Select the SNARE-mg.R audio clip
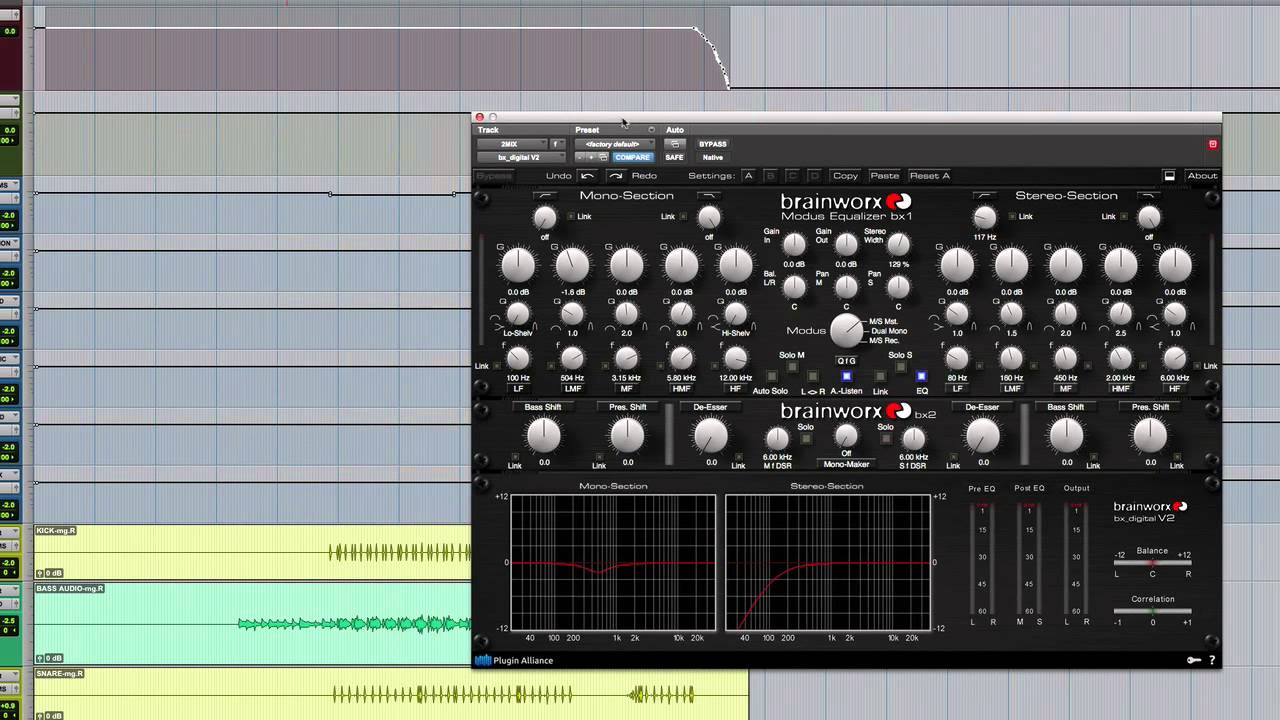This screenshot has width=1280, height=720. click(x=391, y=694)
